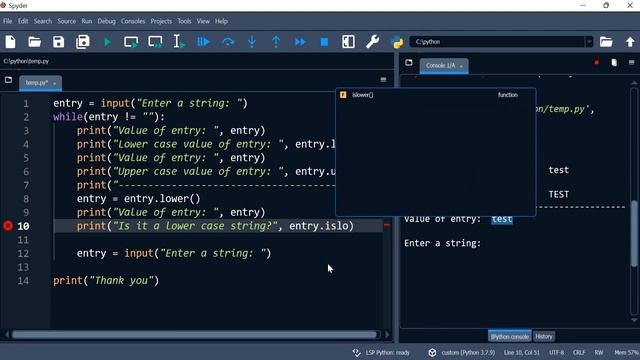Viewport: 640px width, 360px height.
Task: Open editor tab browser icon
Action: (x=9, y=80)
